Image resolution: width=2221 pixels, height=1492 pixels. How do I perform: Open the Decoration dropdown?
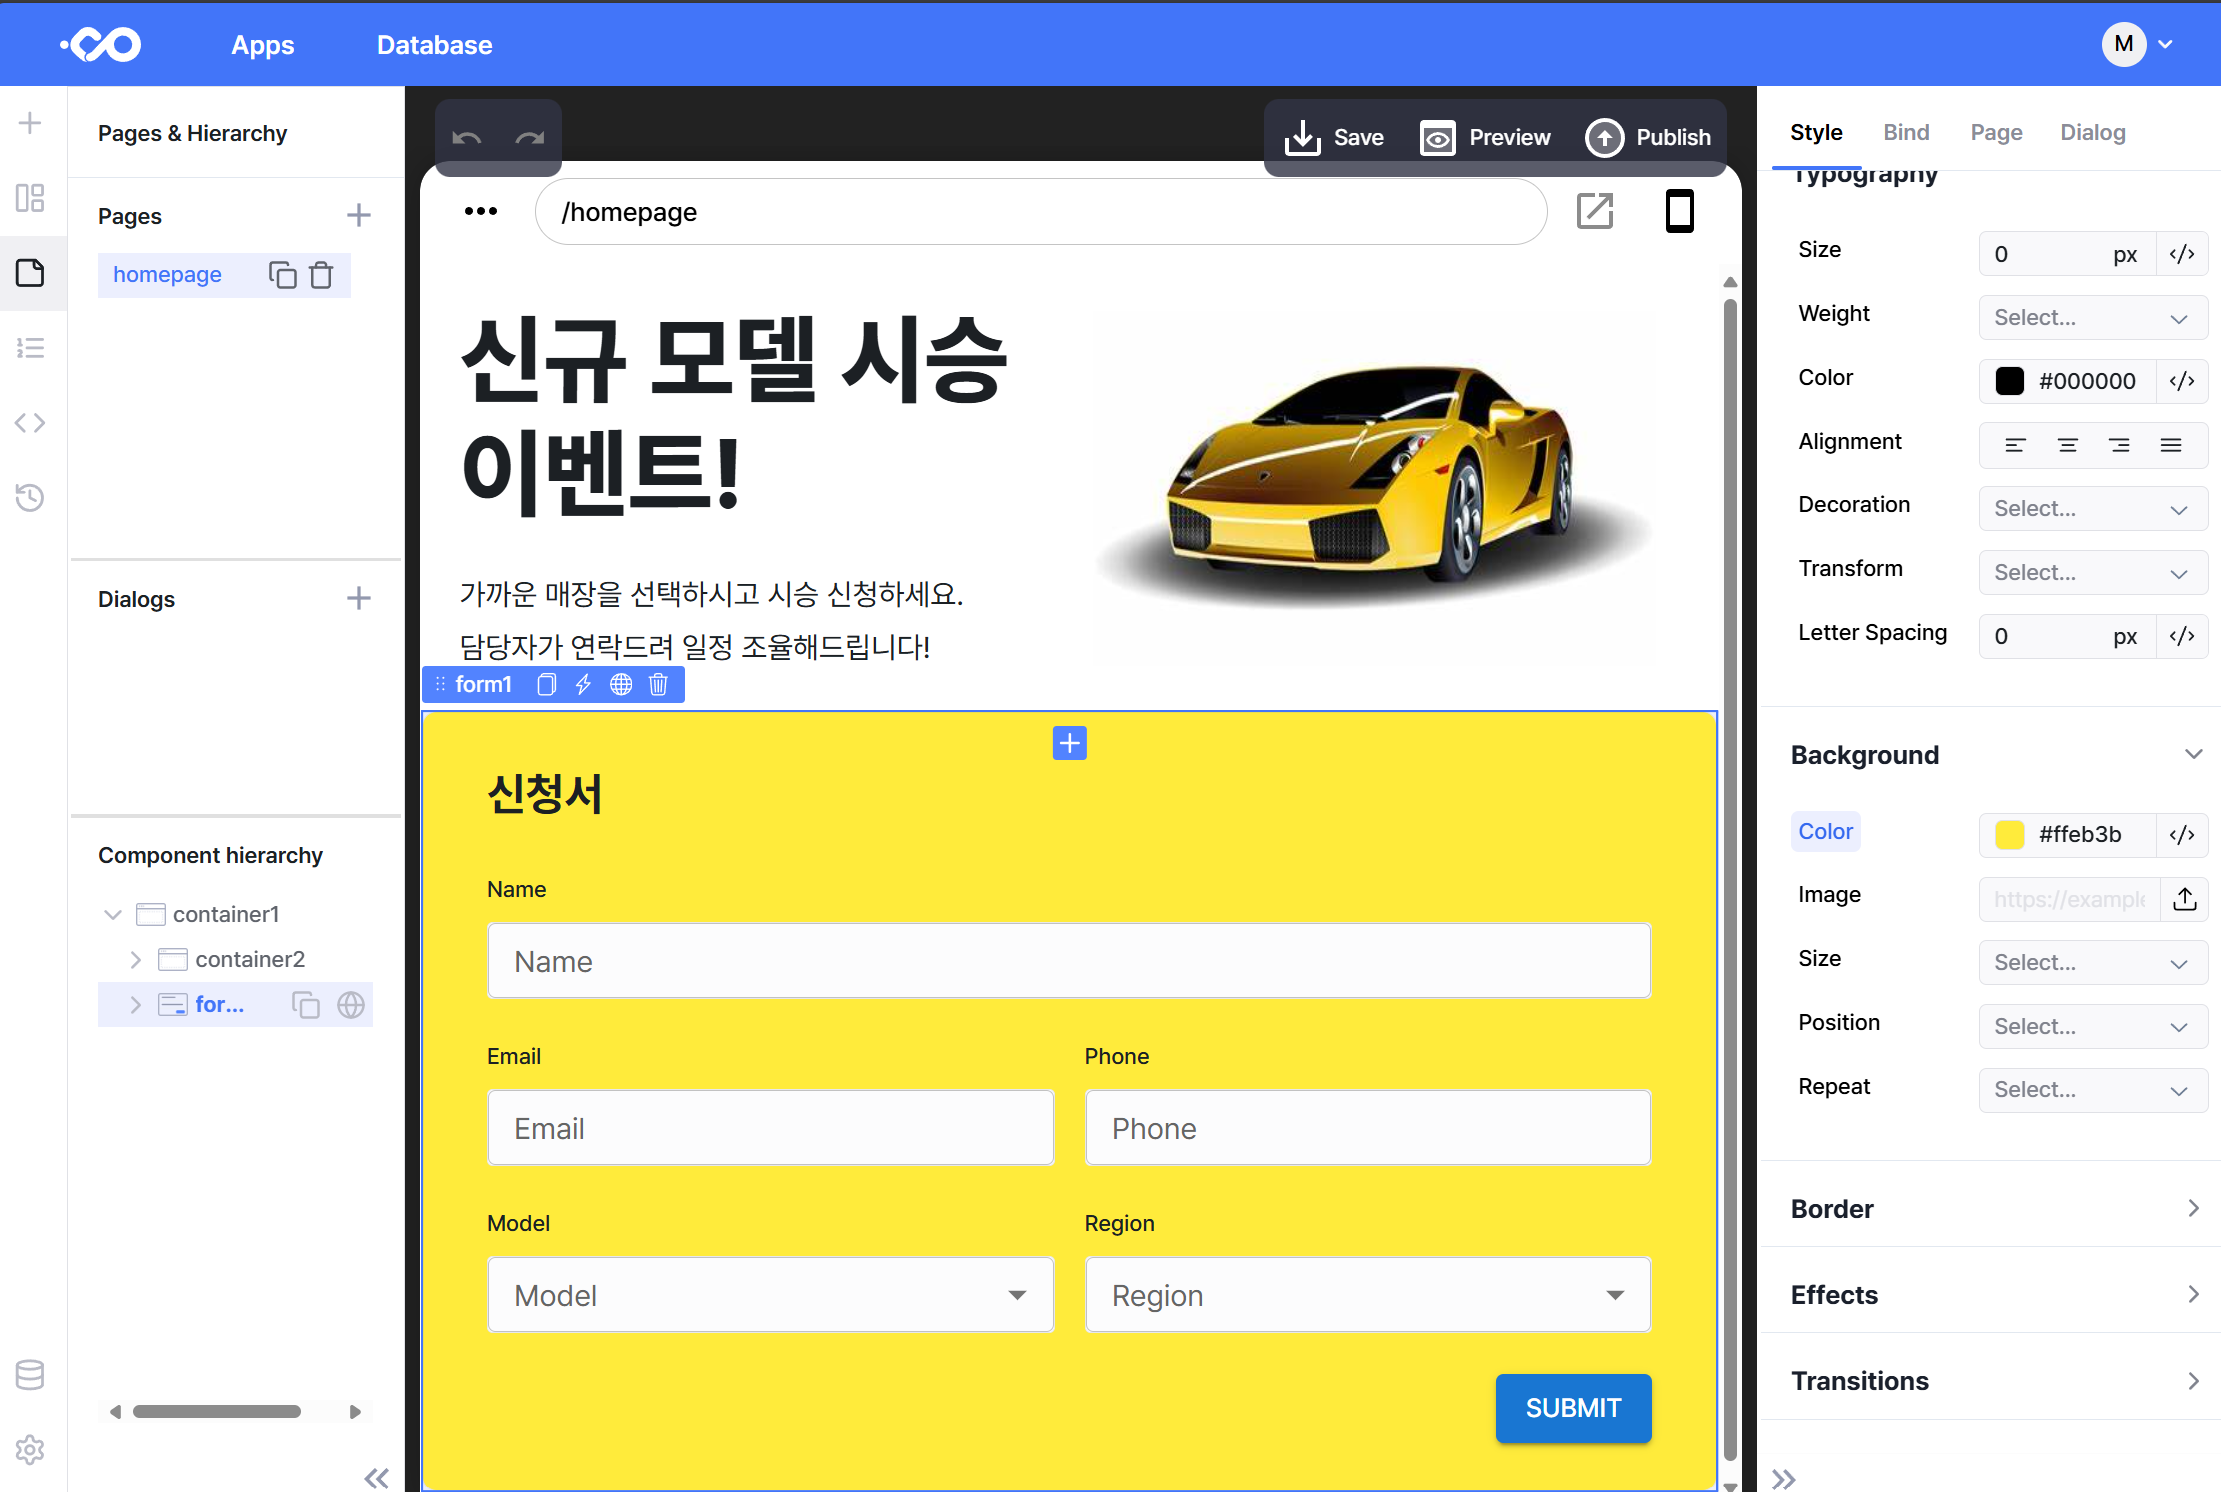(2093, 509)
